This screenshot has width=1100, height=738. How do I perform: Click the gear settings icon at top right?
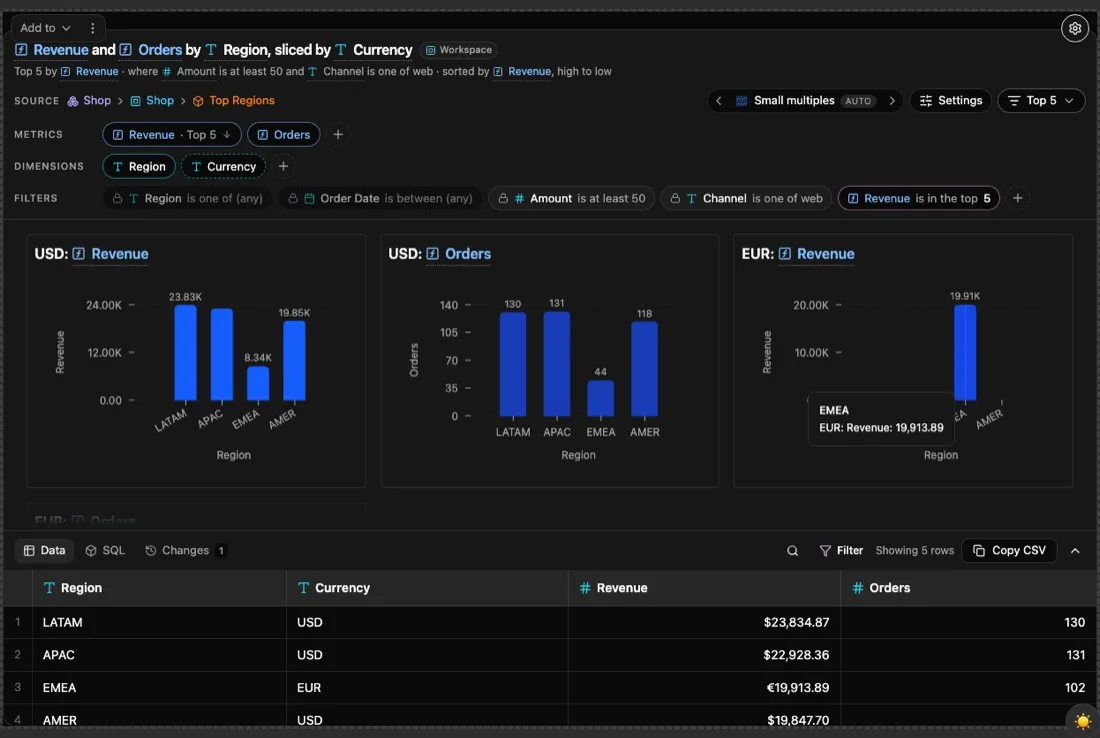(x=1074, y=29)
